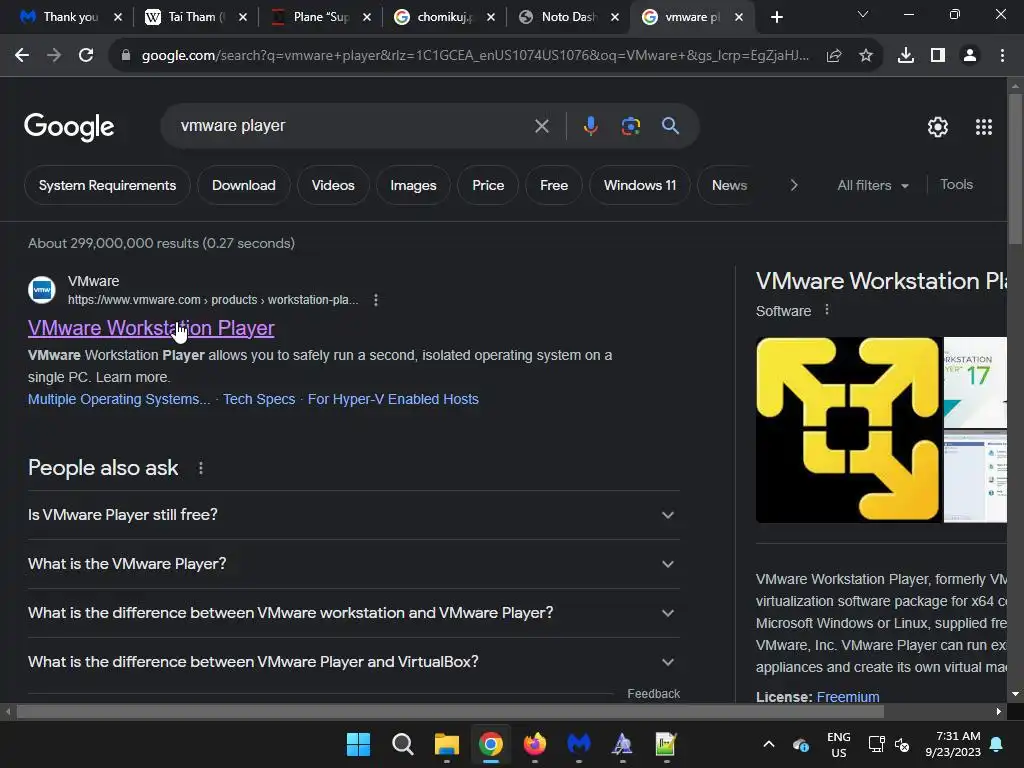Expand VMware Player vs VirtualBox question
Screen dimensions: 1024x768
point(354,662)
